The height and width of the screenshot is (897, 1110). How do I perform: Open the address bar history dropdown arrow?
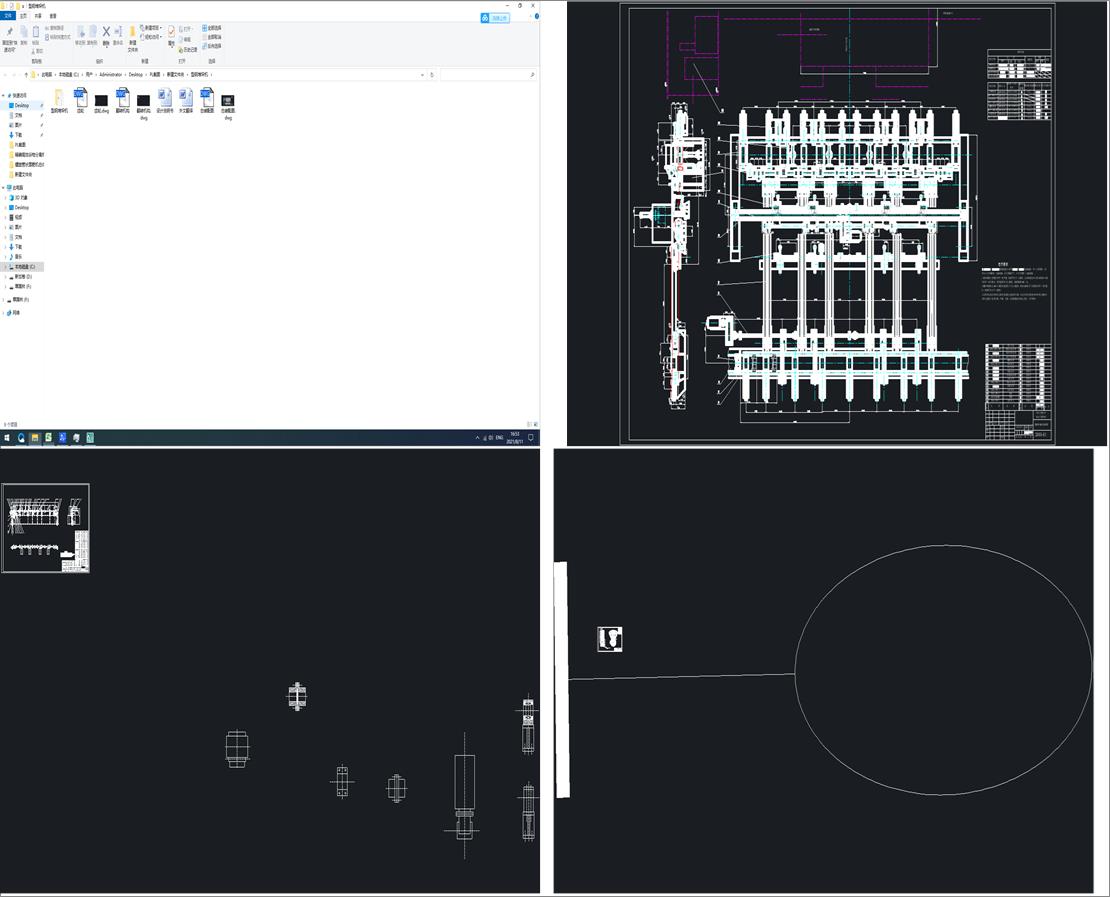(423, 74)
